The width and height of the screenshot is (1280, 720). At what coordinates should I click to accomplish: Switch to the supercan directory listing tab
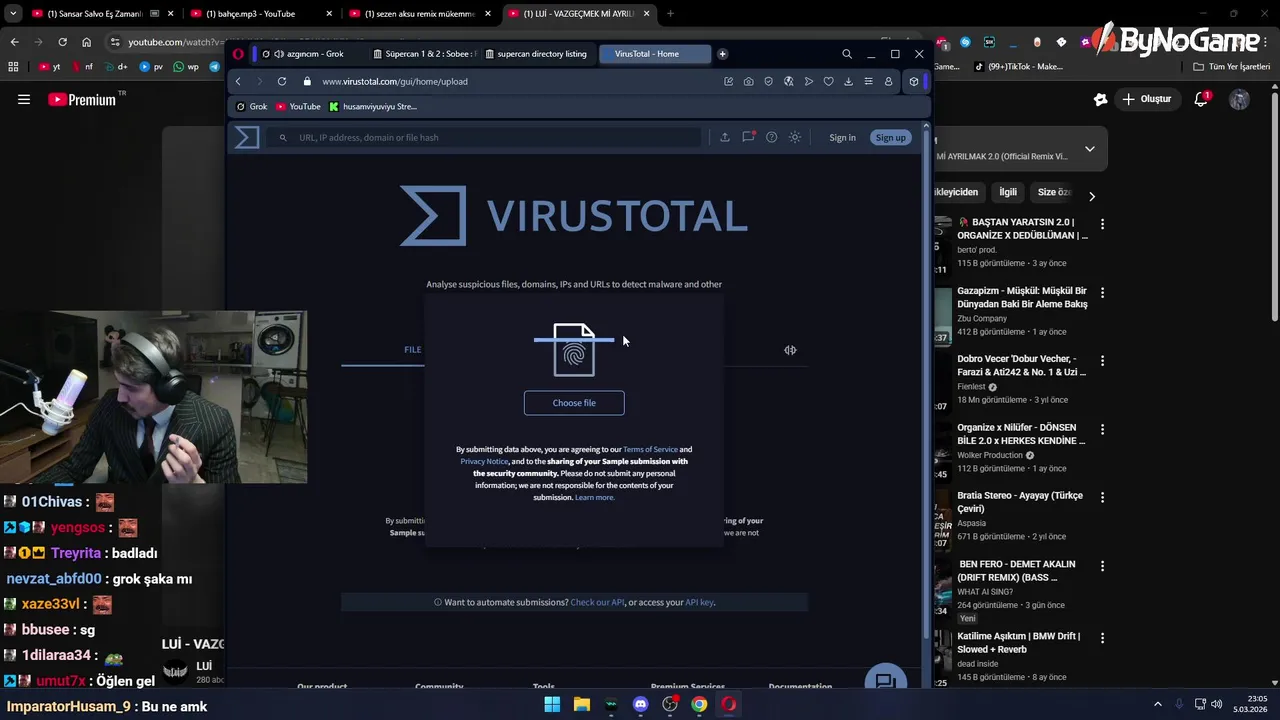click(538, 54)
